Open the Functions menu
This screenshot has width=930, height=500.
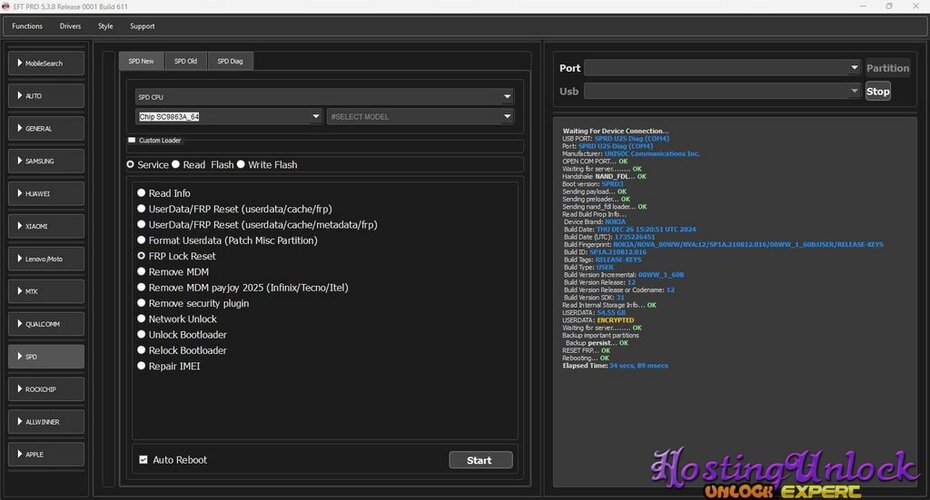(x=27, y=26)
